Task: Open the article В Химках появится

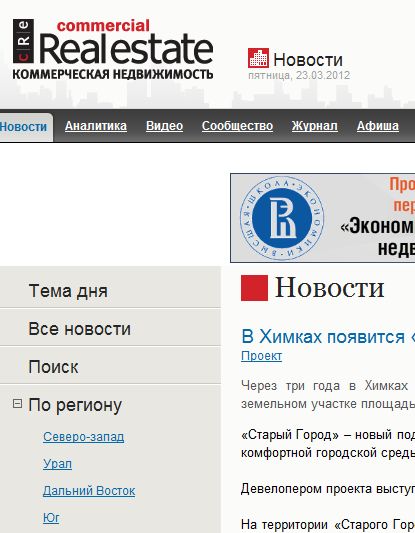Action: [x=328, y=337]
